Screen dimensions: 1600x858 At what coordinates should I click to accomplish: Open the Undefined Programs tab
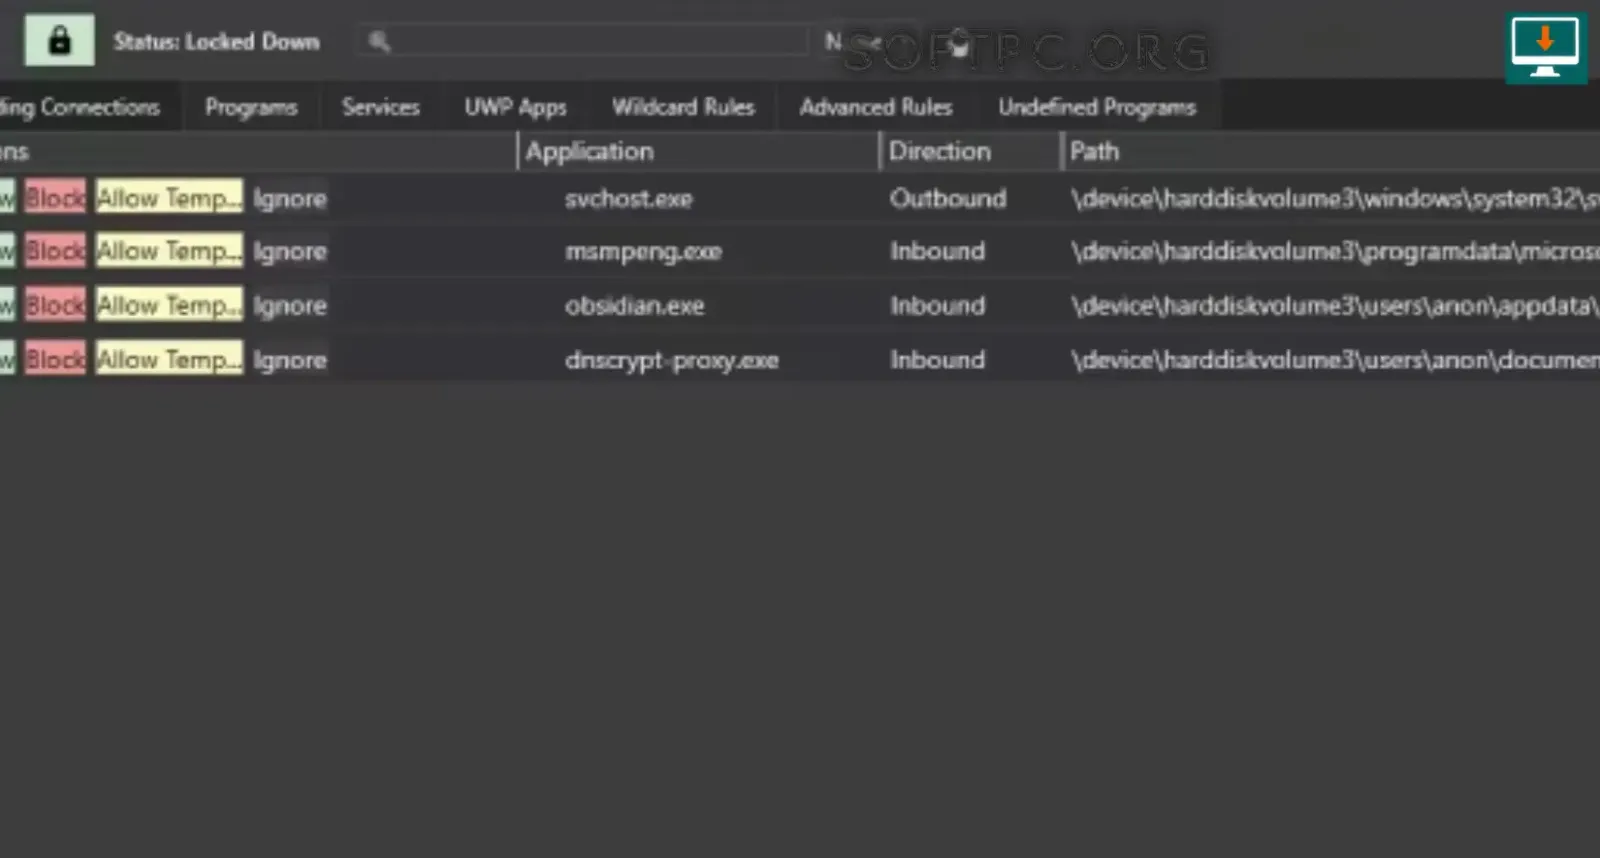point(1097,107)
